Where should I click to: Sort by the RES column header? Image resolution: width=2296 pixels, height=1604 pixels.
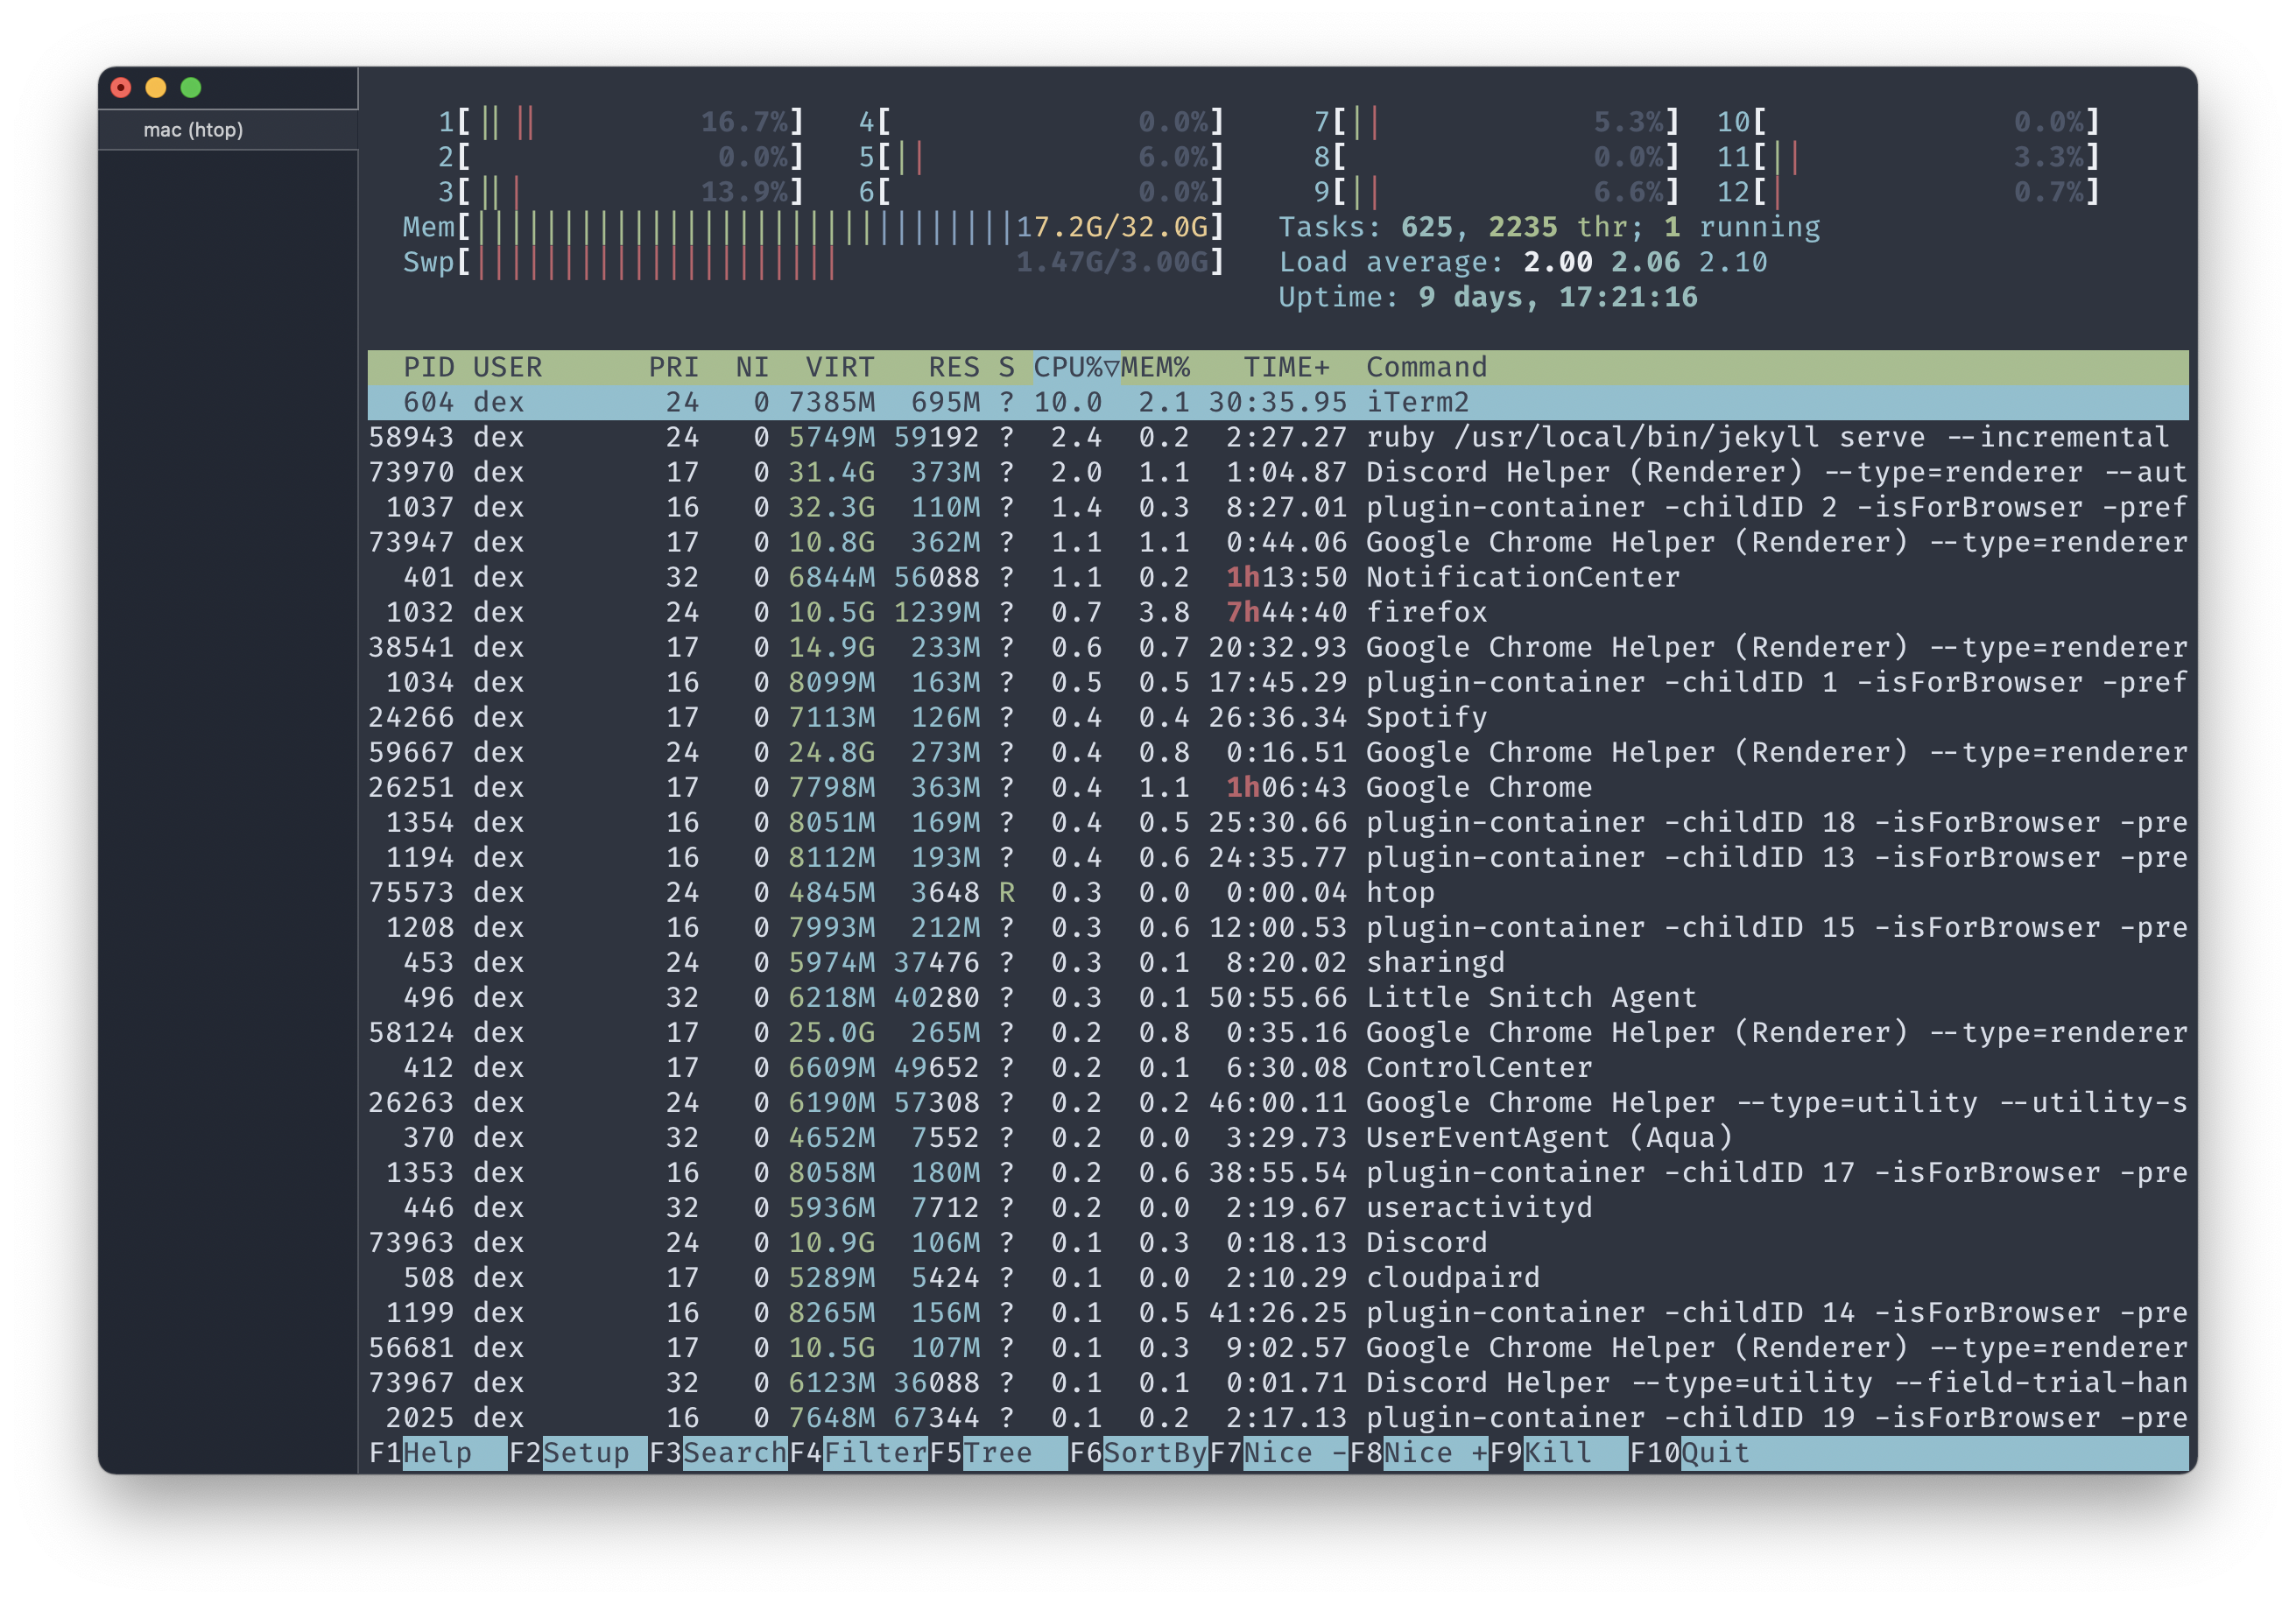tap(954, 367)
